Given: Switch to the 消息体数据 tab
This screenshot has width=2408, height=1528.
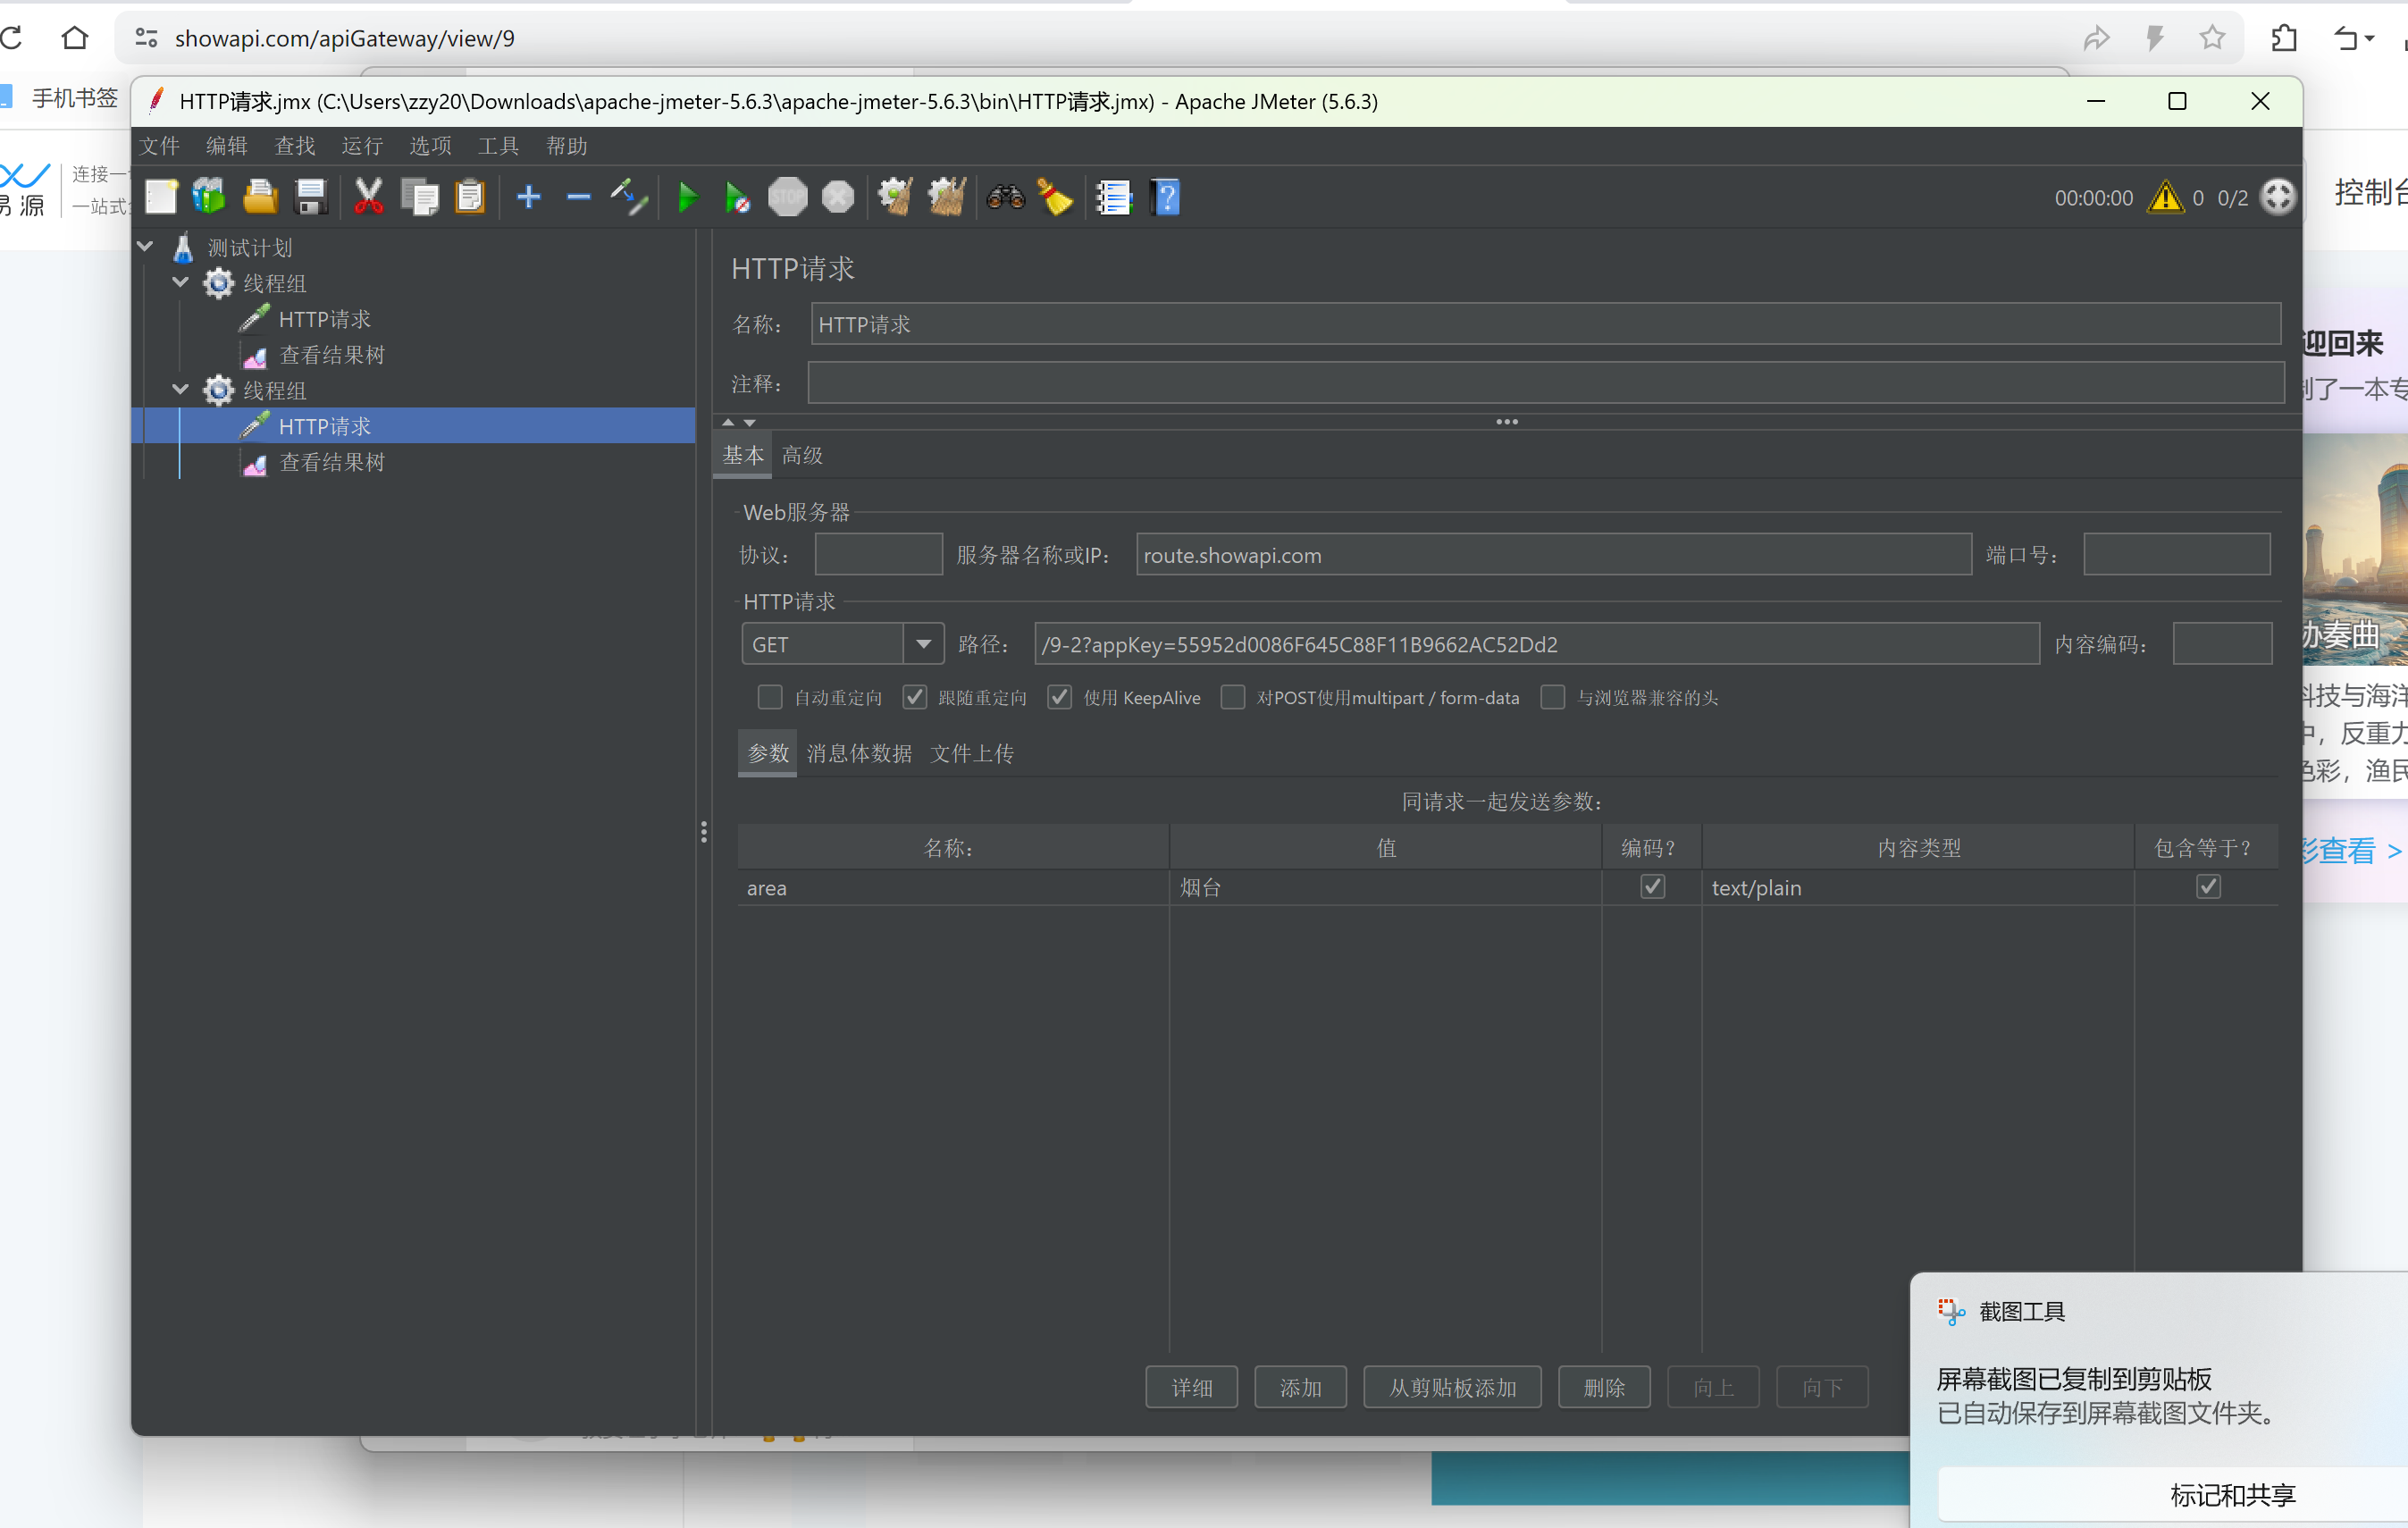Looking at the screenshot, I should coord(858,753).
